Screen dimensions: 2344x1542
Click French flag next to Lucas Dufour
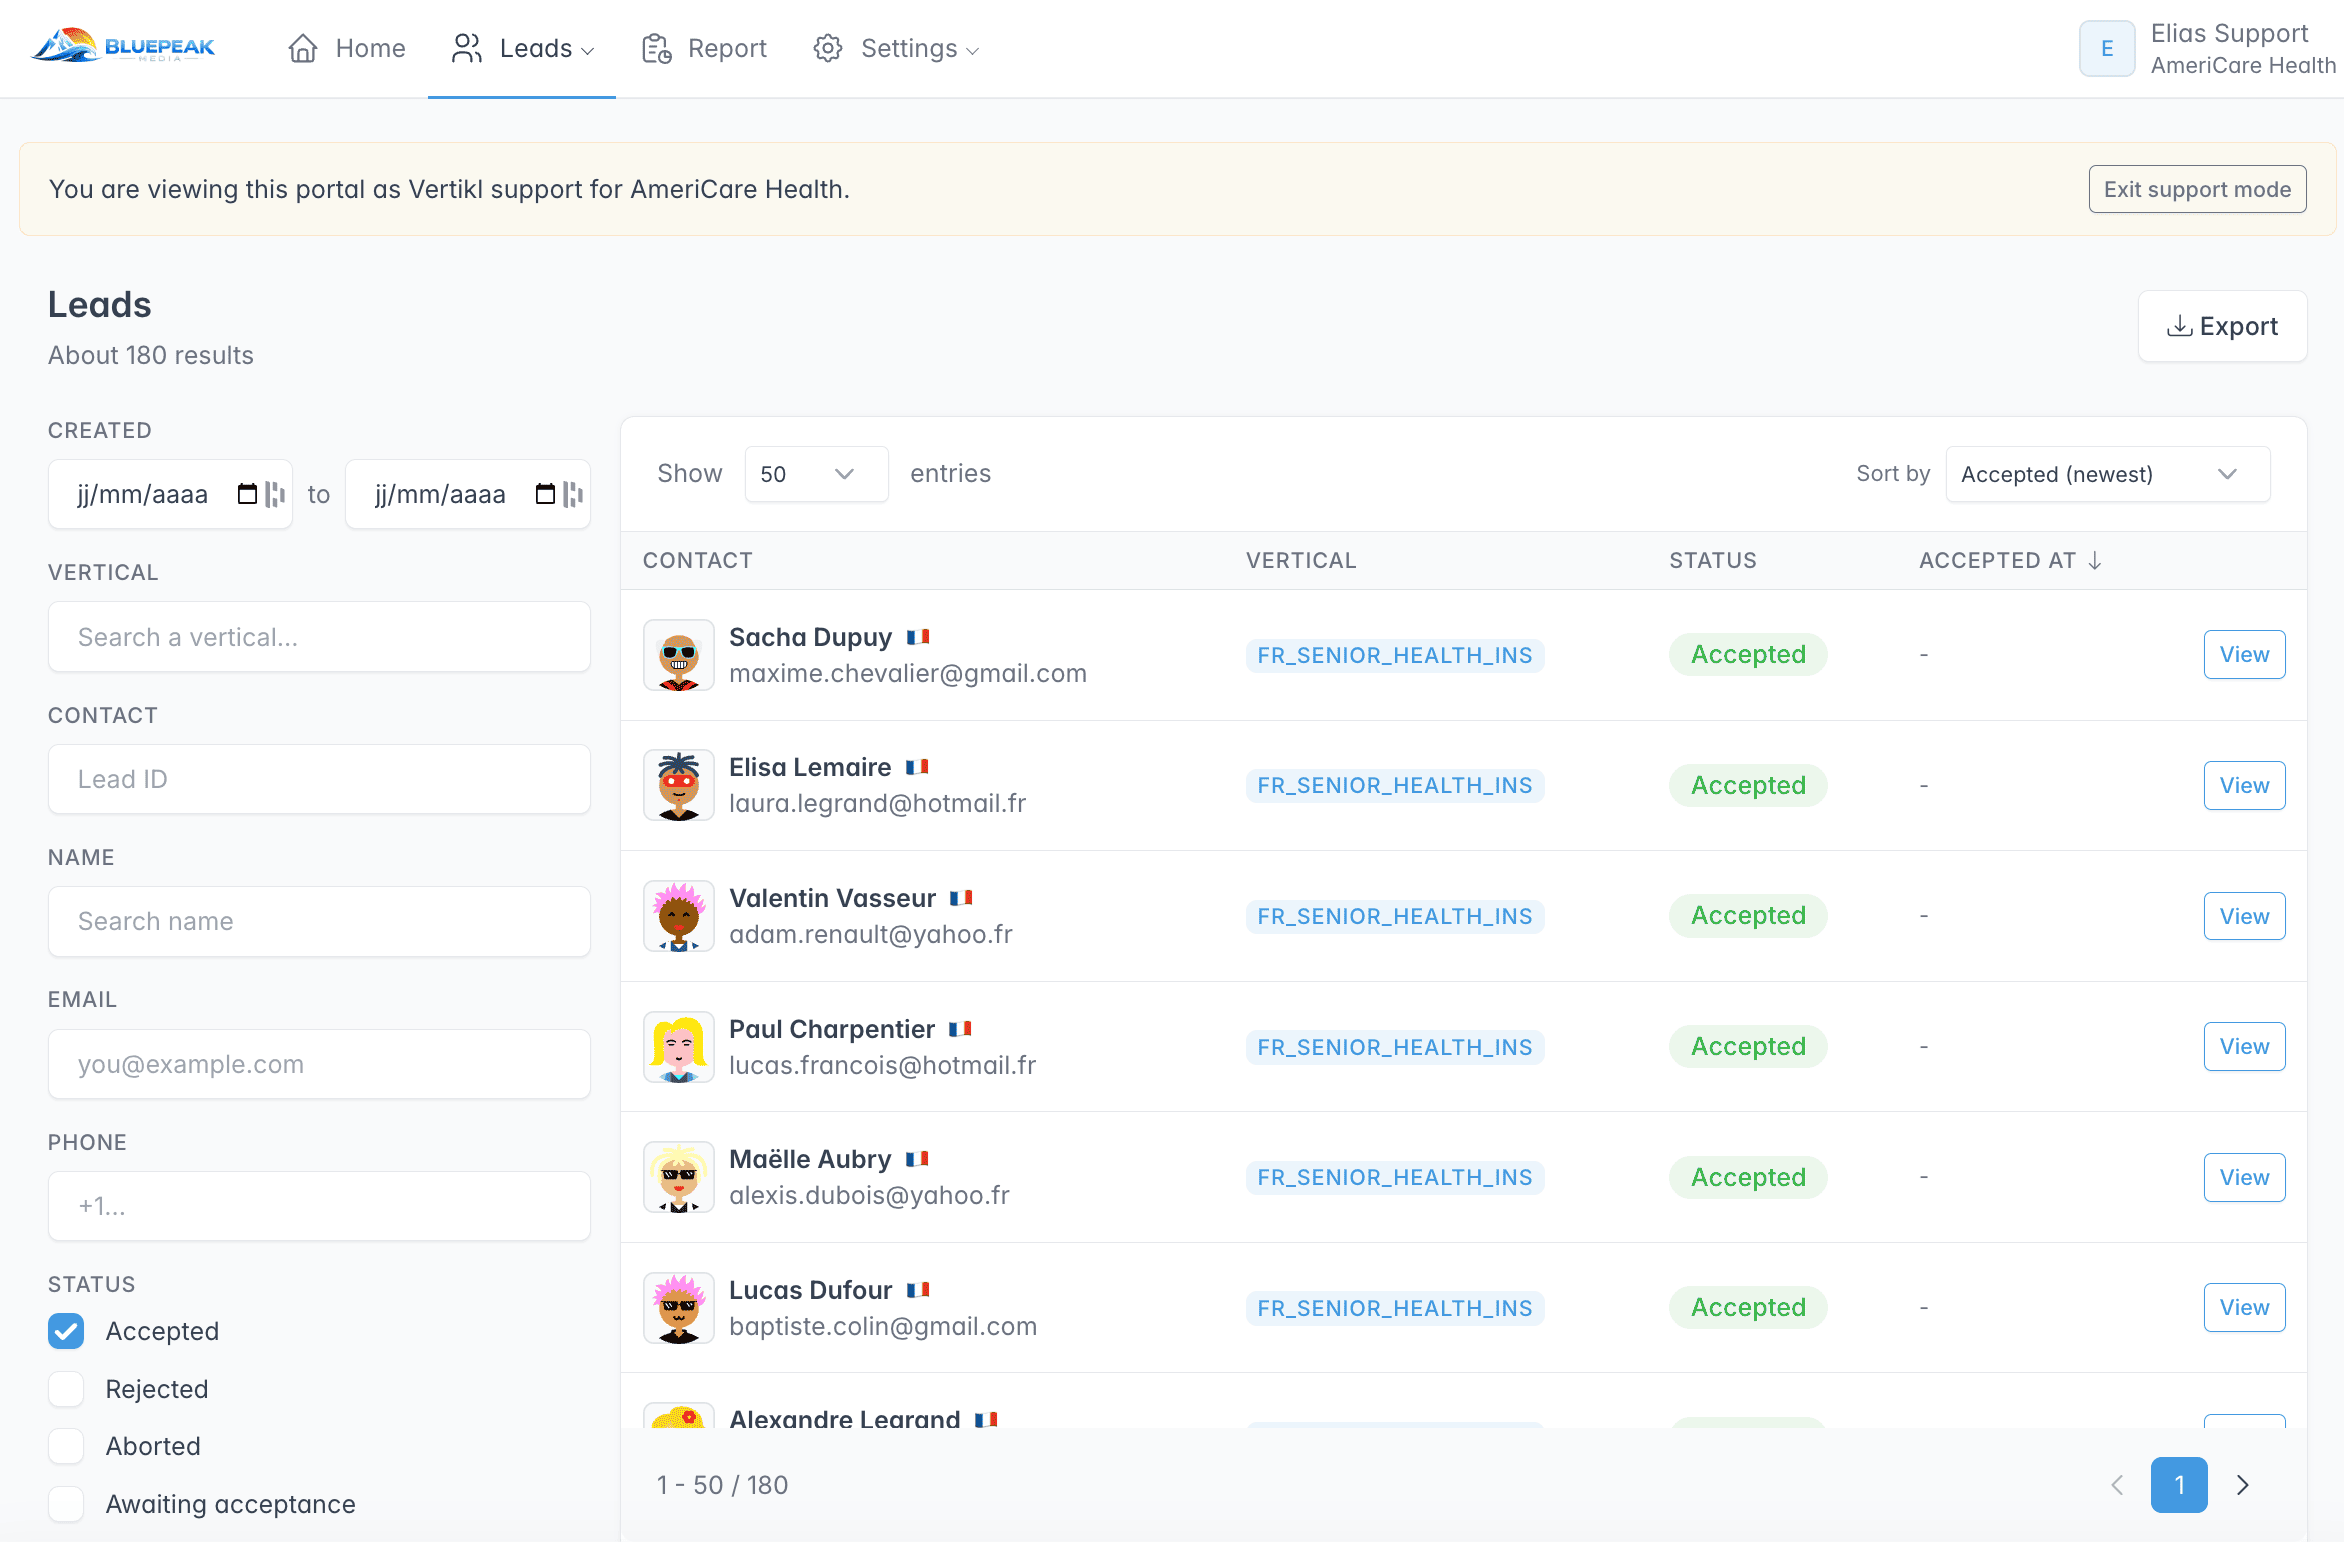click(x=918, y=1290)
